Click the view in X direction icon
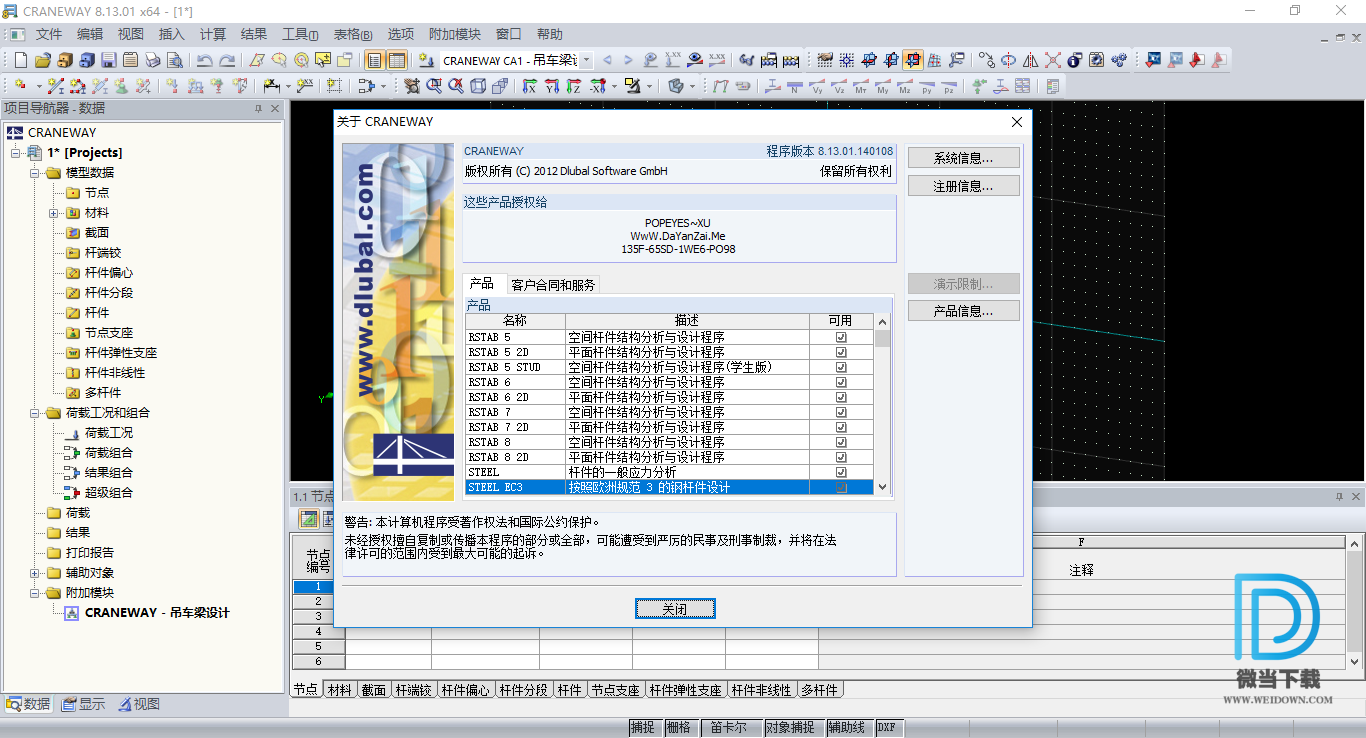Screen dimensions: 1366x738 pyautogui.click(x=529, y=86)
